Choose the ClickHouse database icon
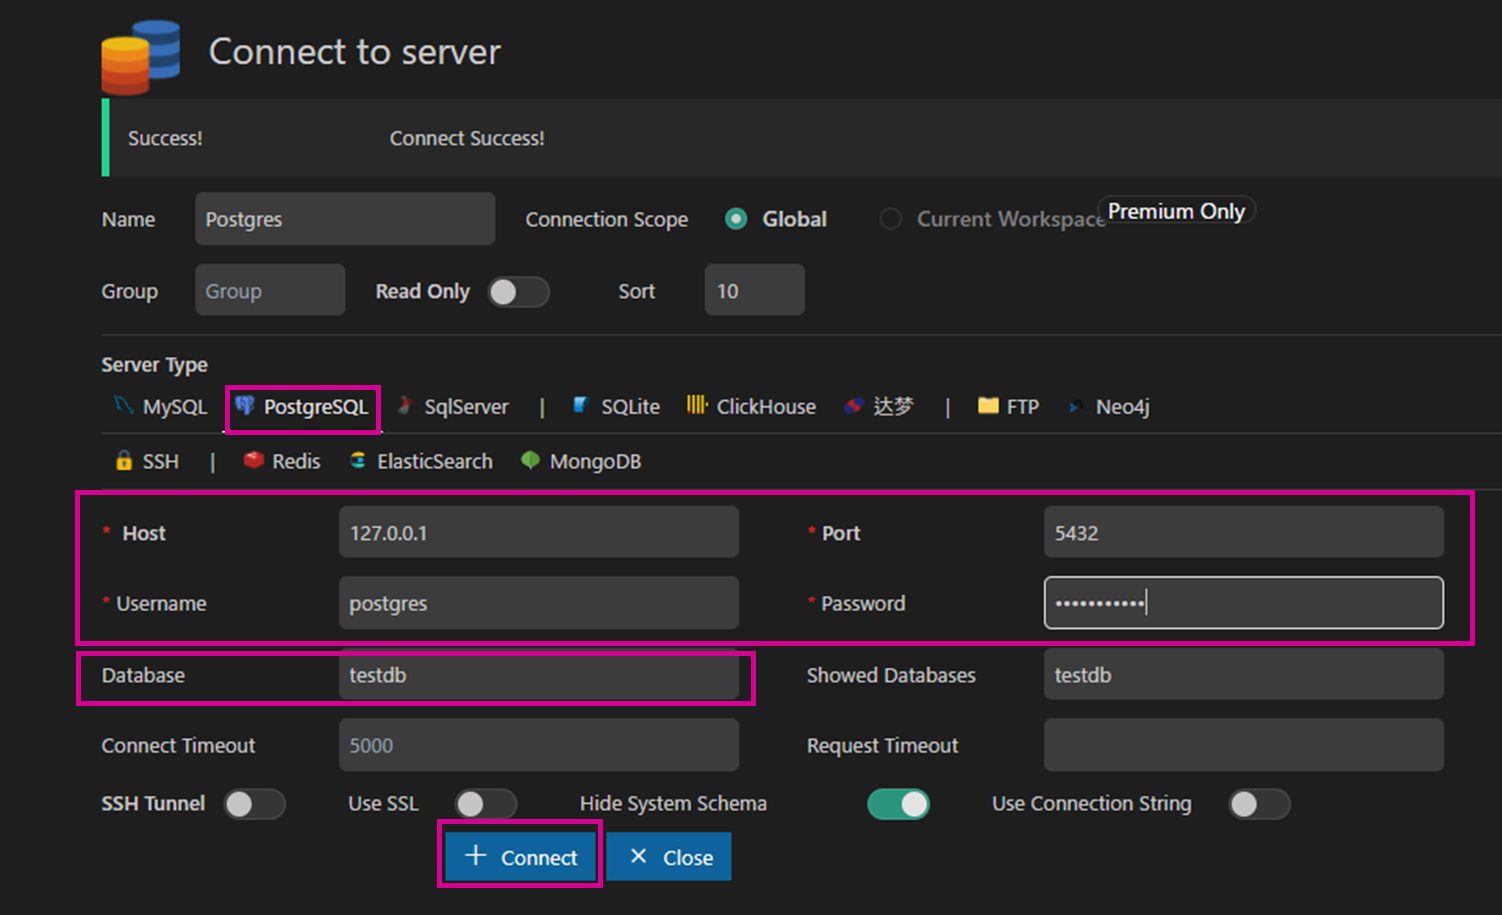This screenshot has height=915, width=1502. click(697, 406)
